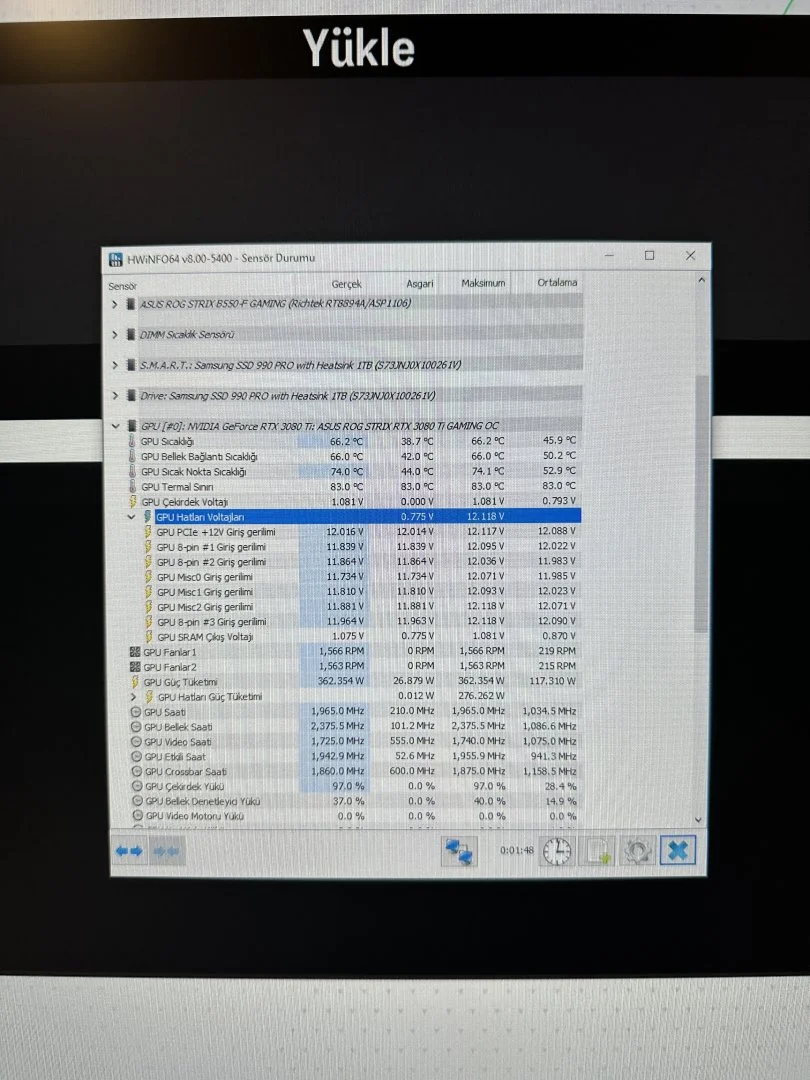Collapse the GPU Hatları Voltajları subtree
The image size is (810, 1080).
point(132,517)
